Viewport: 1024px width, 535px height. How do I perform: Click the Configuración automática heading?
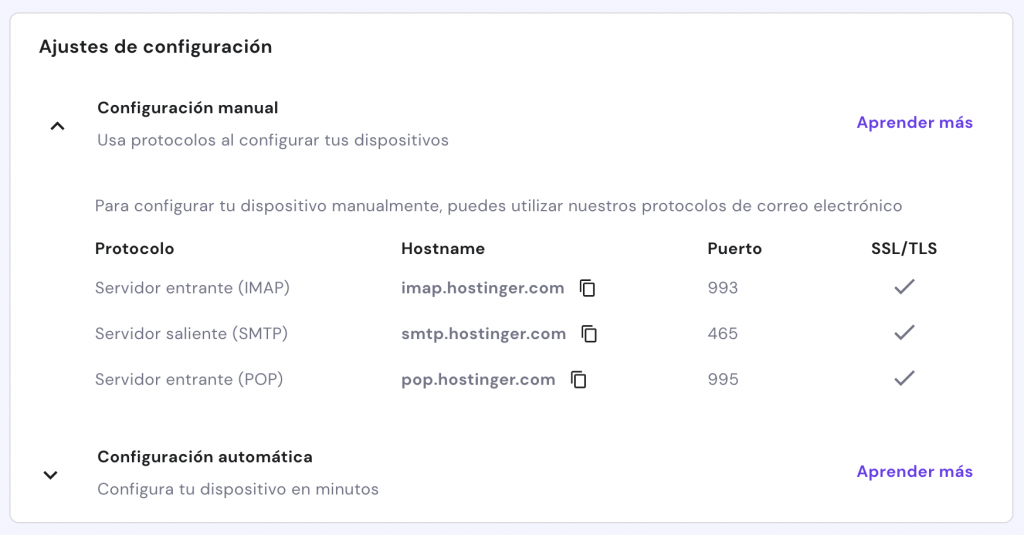tap(205, 457)
